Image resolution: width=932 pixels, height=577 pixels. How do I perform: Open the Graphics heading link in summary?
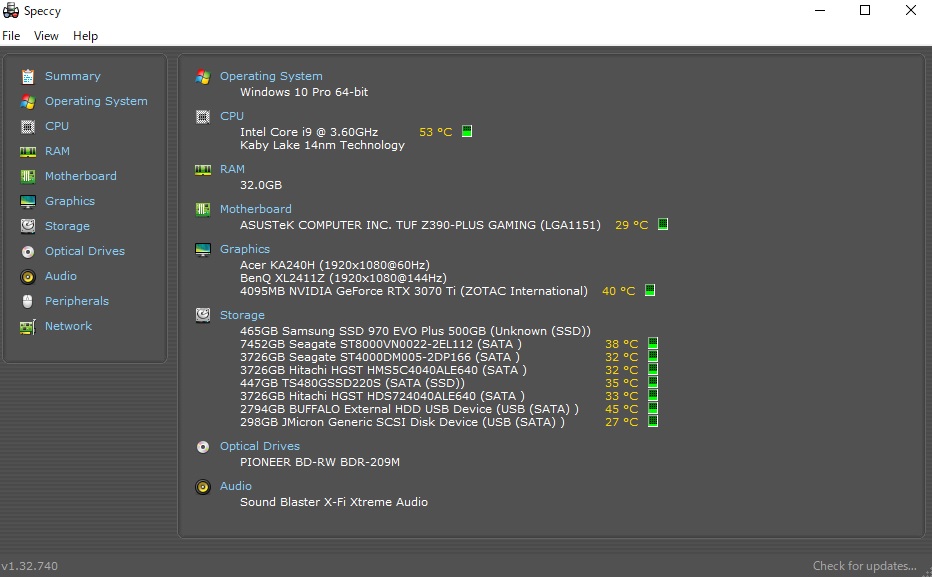(x=245, y=248)
